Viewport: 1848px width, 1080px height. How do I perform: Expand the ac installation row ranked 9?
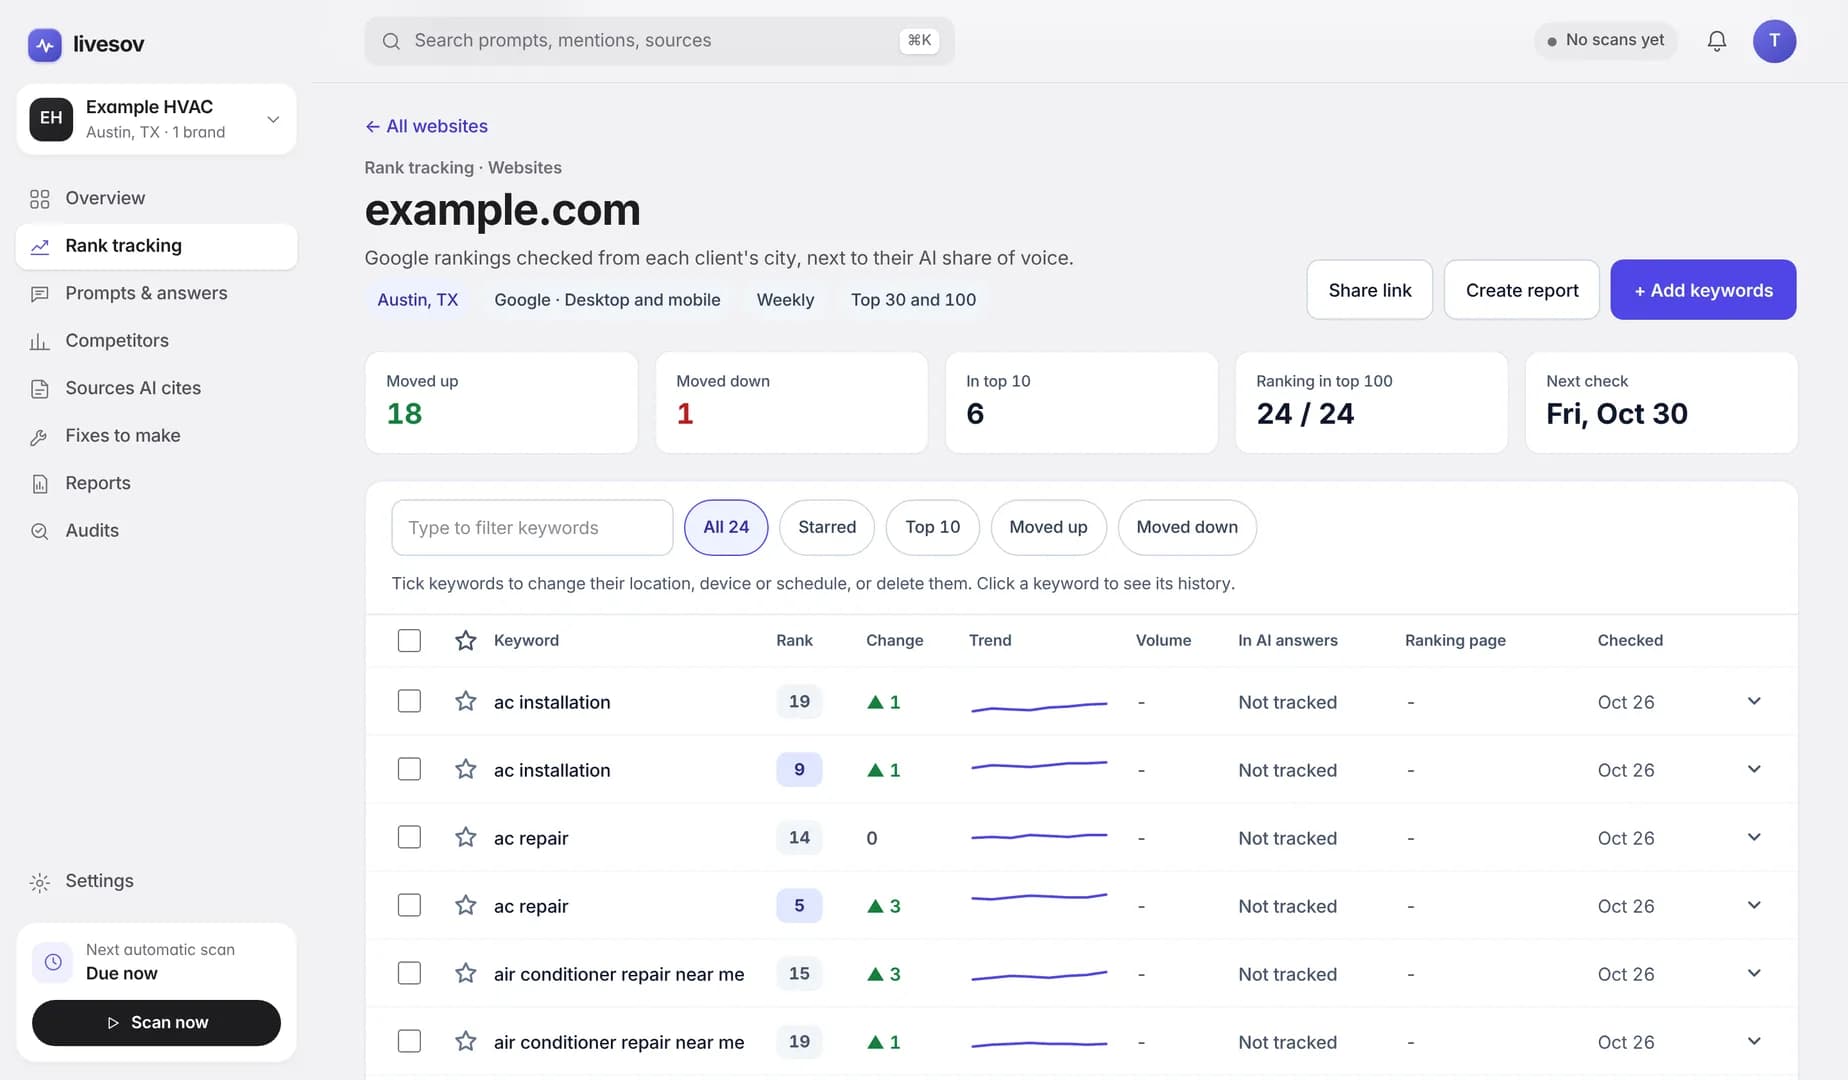(1754, 769)
